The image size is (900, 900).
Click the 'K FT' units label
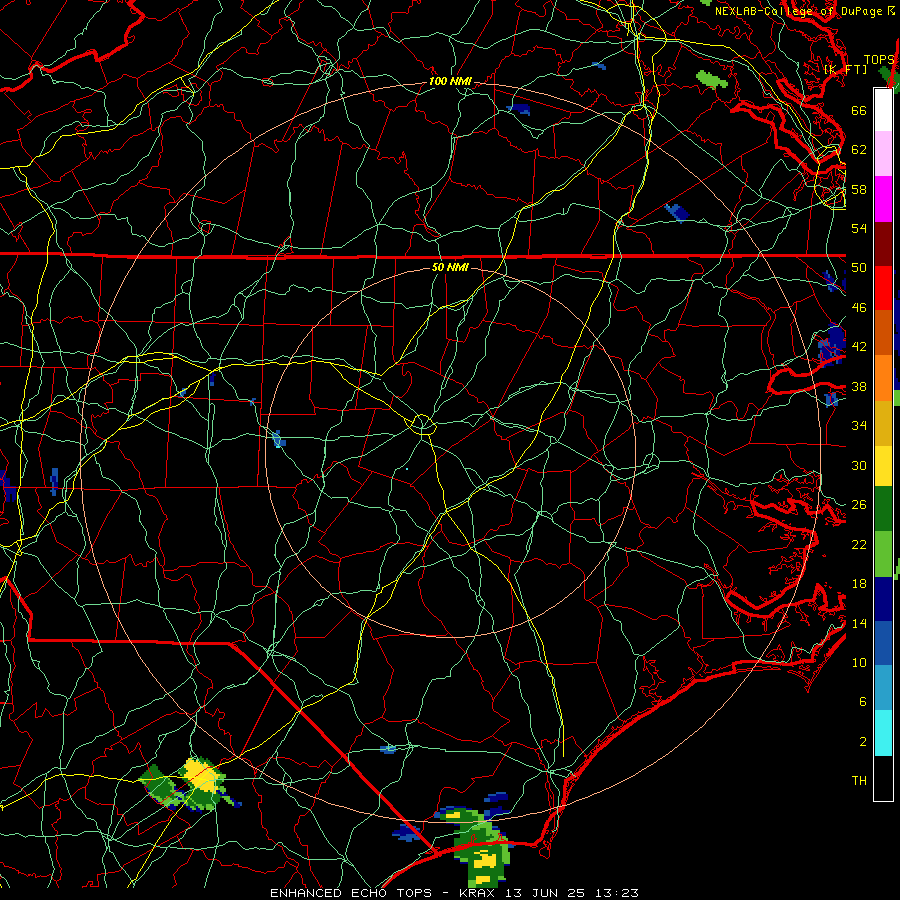point(845,69)
